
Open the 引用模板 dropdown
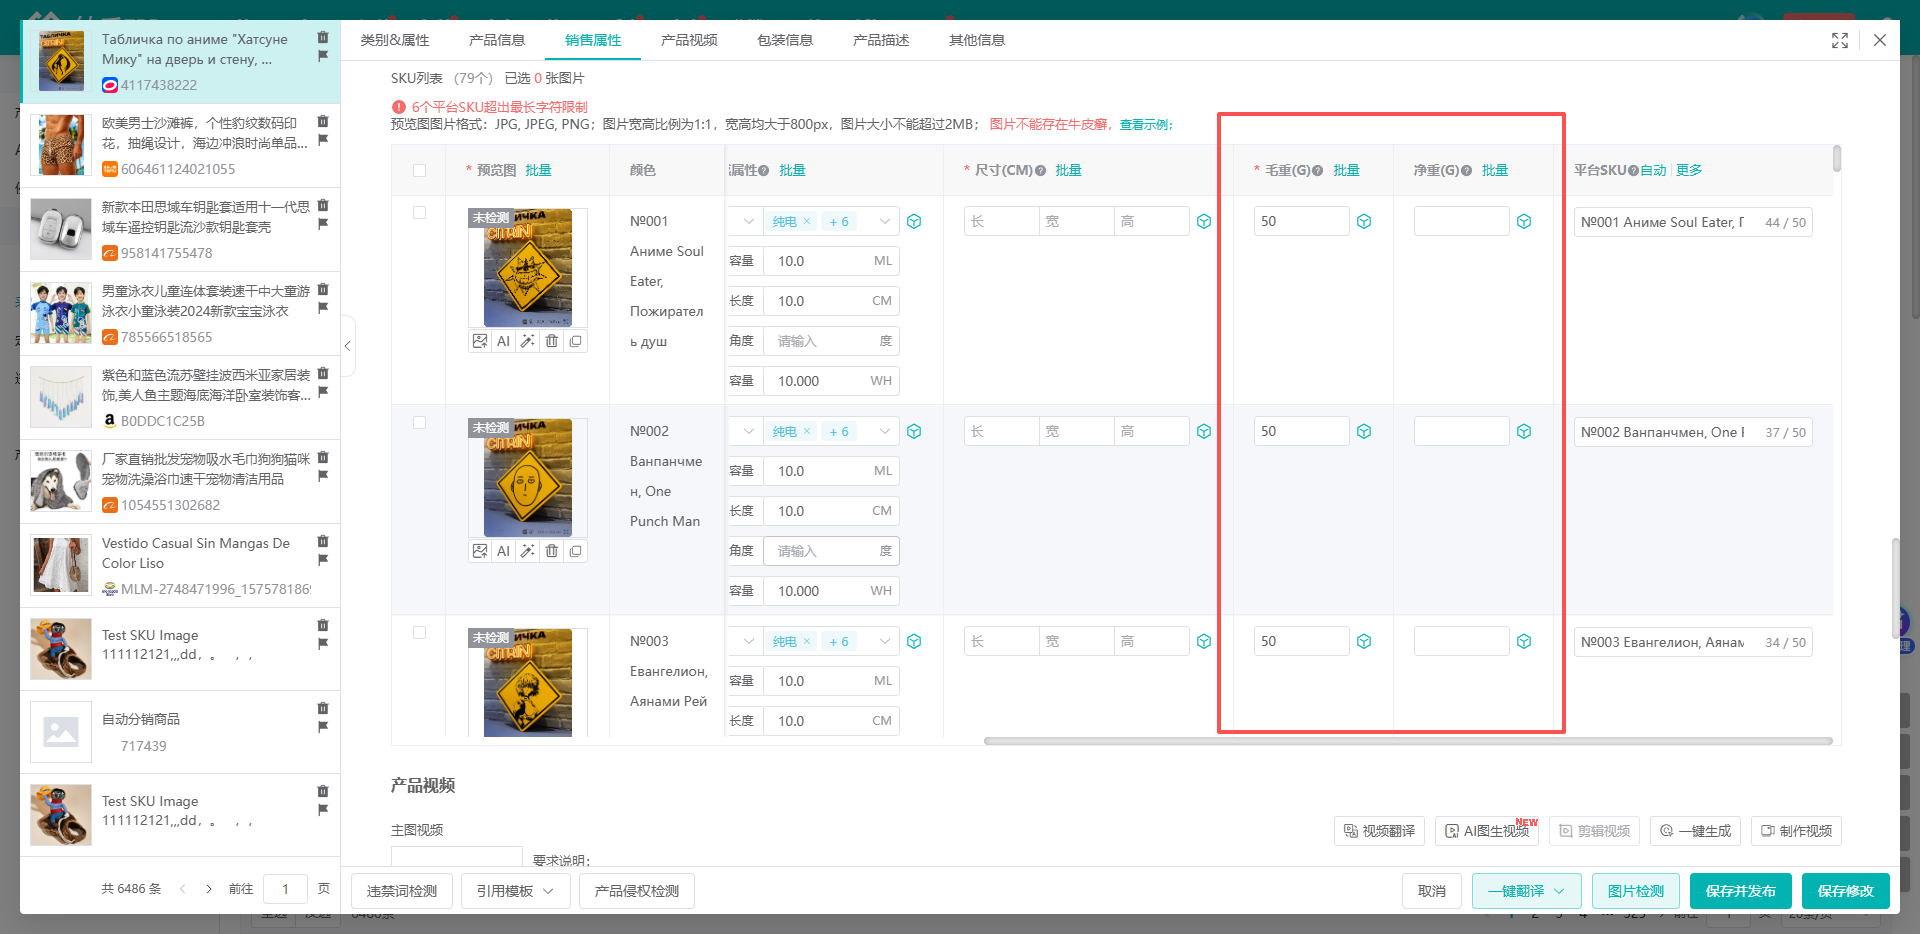point(515,891)
